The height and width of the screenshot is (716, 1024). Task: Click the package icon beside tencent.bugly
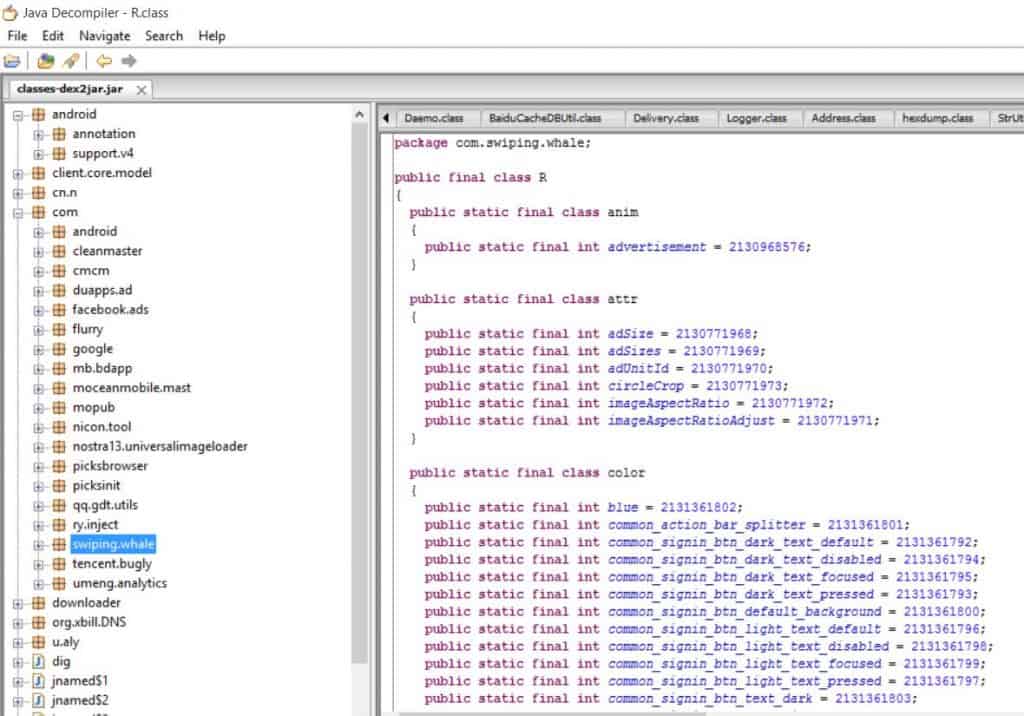pos(59,564)
